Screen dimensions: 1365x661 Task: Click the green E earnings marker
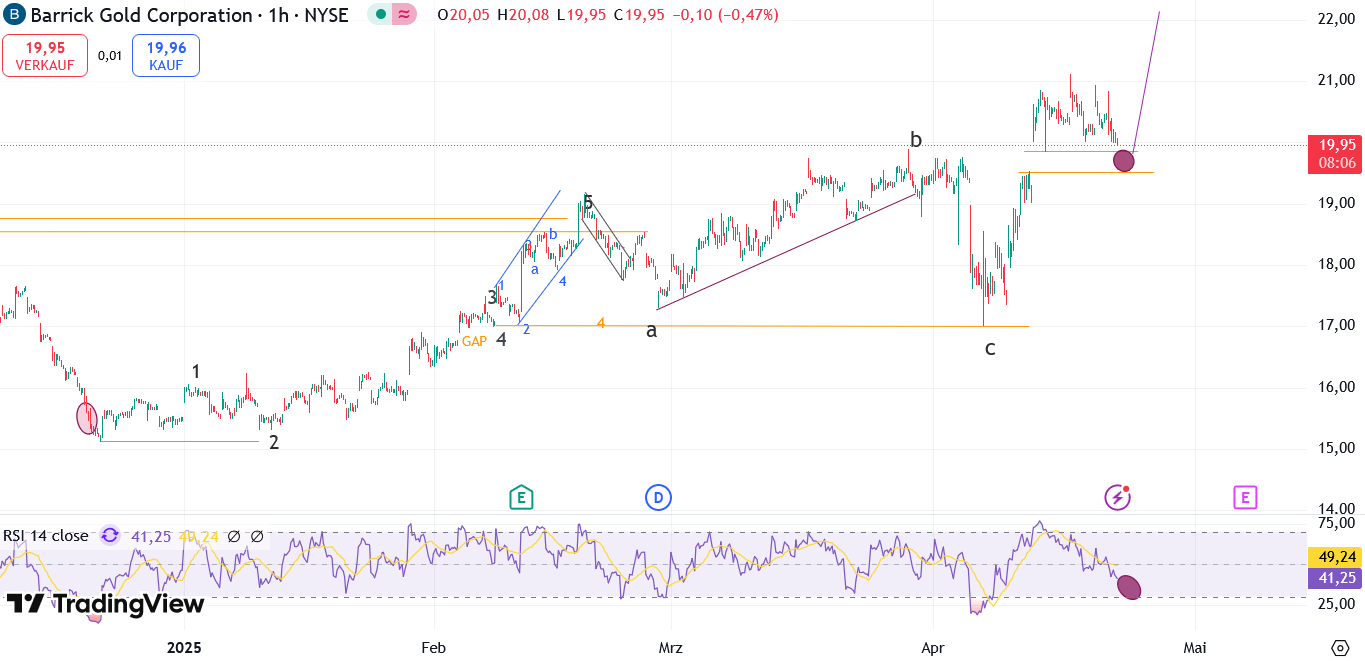coord(520,497)
